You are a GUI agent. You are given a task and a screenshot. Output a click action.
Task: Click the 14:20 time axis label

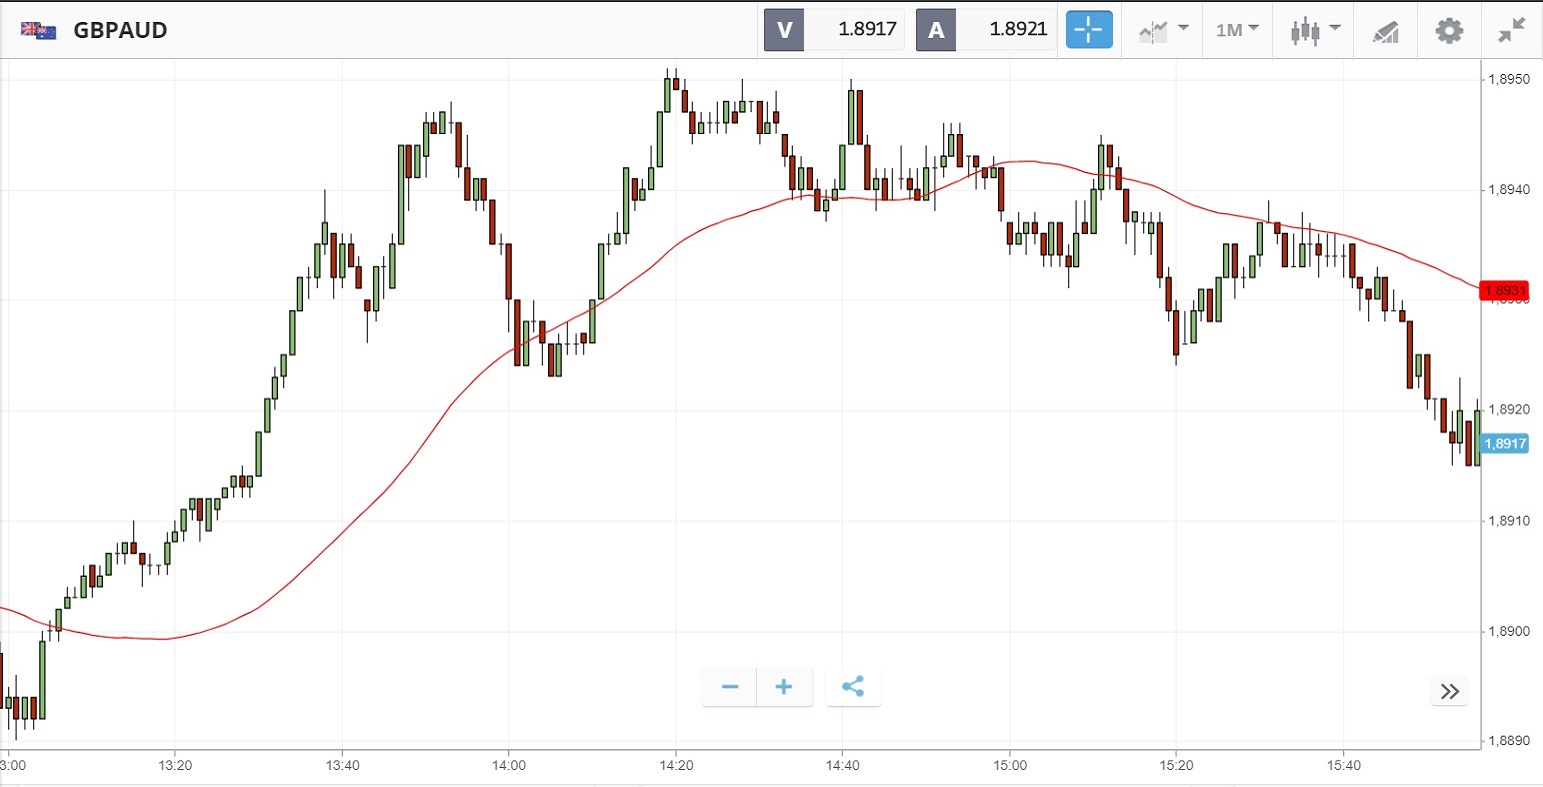(x=676, y=766)
